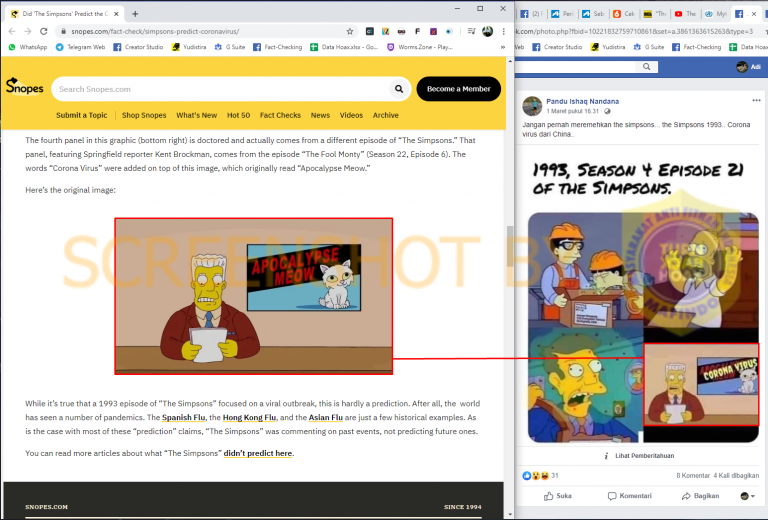This screenshot has height=520, width=768.
Task: Open the G Suite bookmark in the left window
Action: point(230,47)
